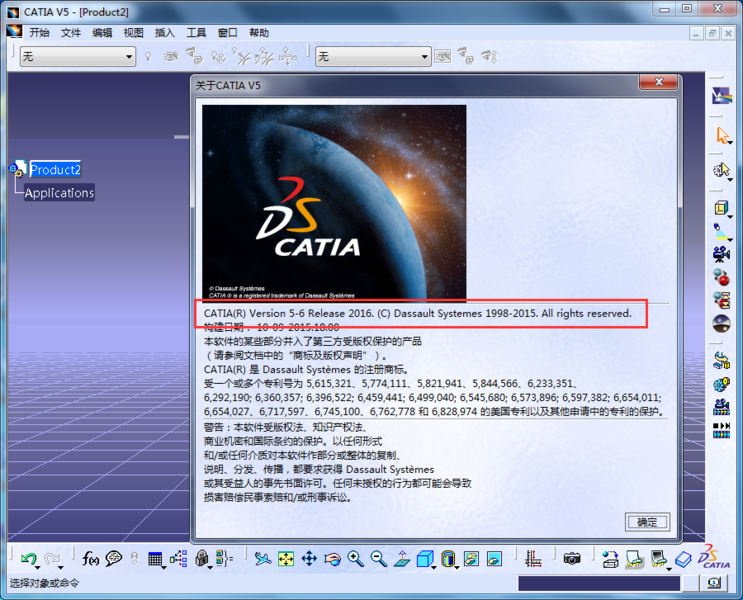Click the Fly Mode airplane icon
This screenshot has width=743, height=600.
pyautogui.click(x=263, y=559)
